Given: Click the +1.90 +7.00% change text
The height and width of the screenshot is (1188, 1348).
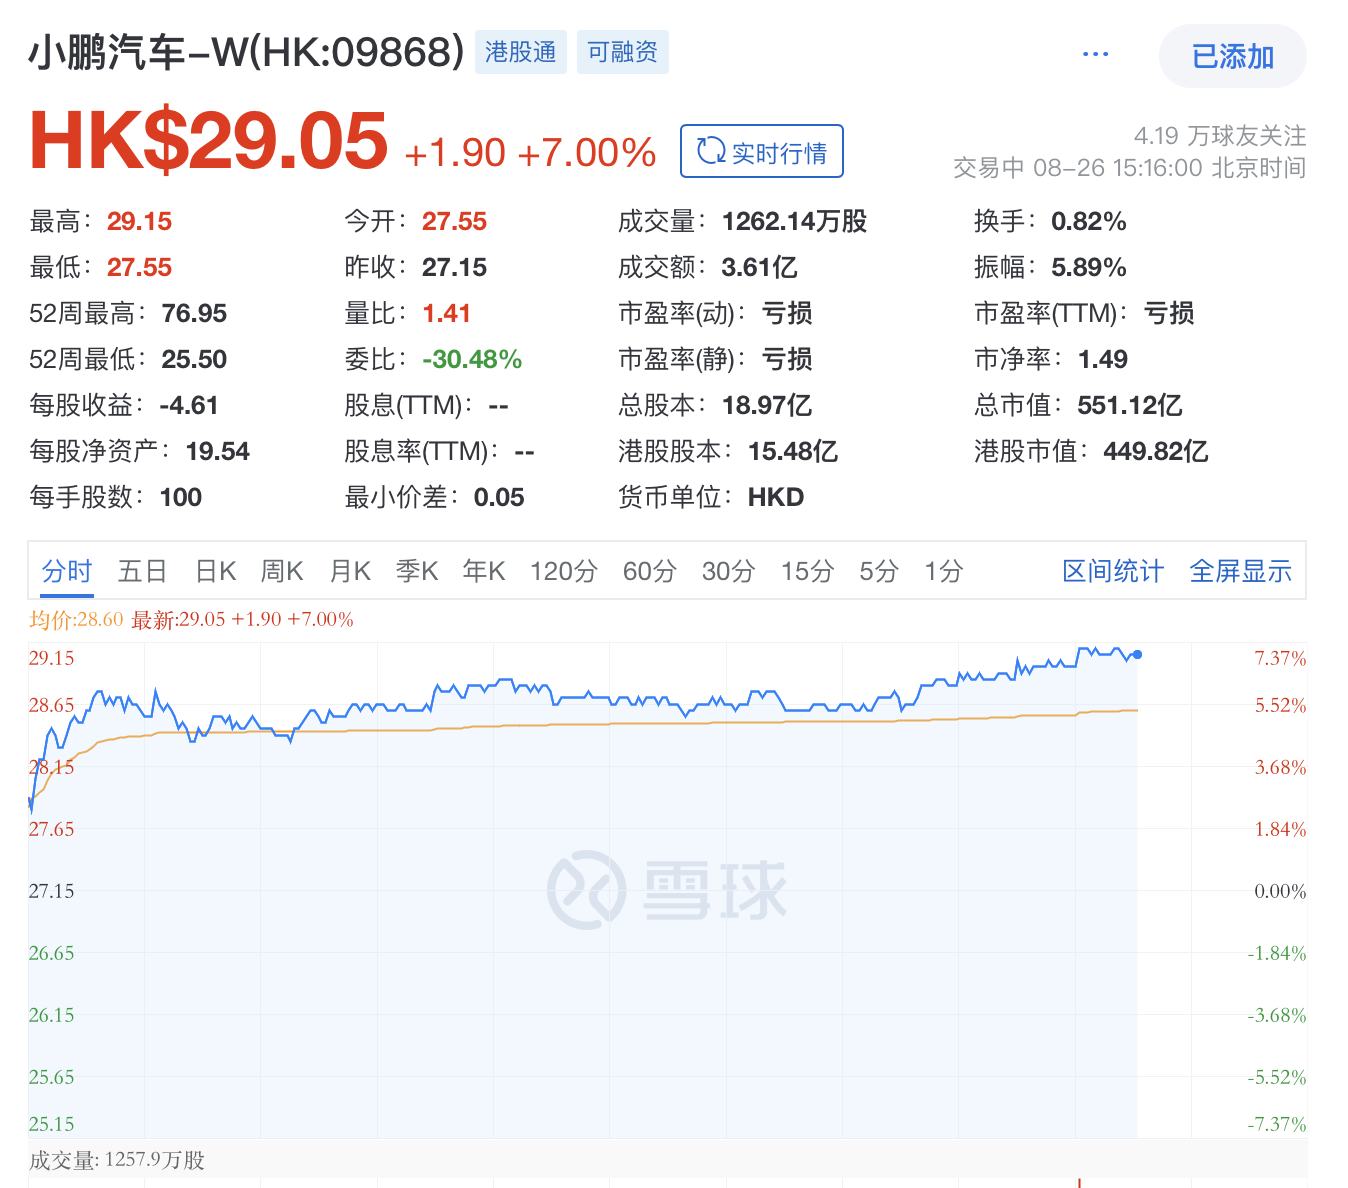Looking at the screenshot, I should coord(530,153).
